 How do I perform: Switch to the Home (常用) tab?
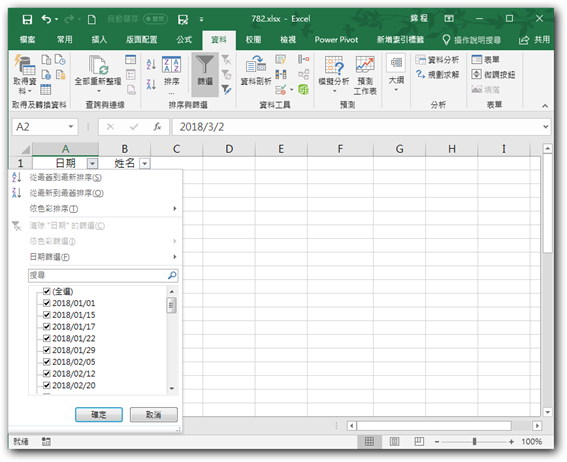point(64,39)
